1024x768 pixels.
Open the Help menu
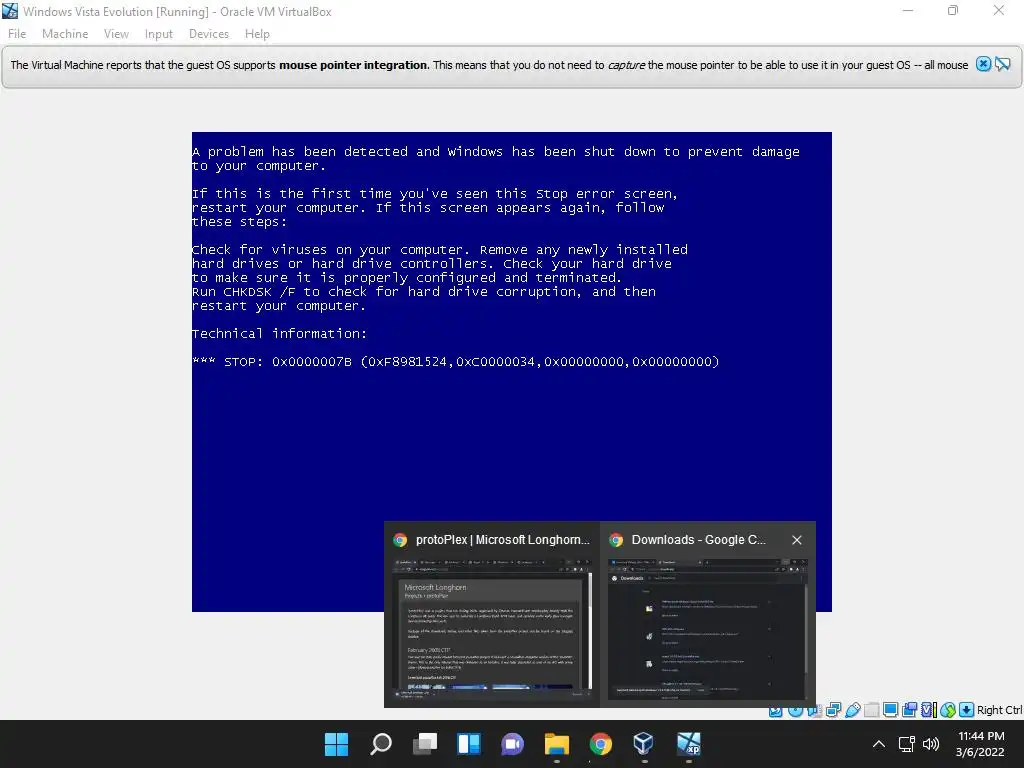257,34
